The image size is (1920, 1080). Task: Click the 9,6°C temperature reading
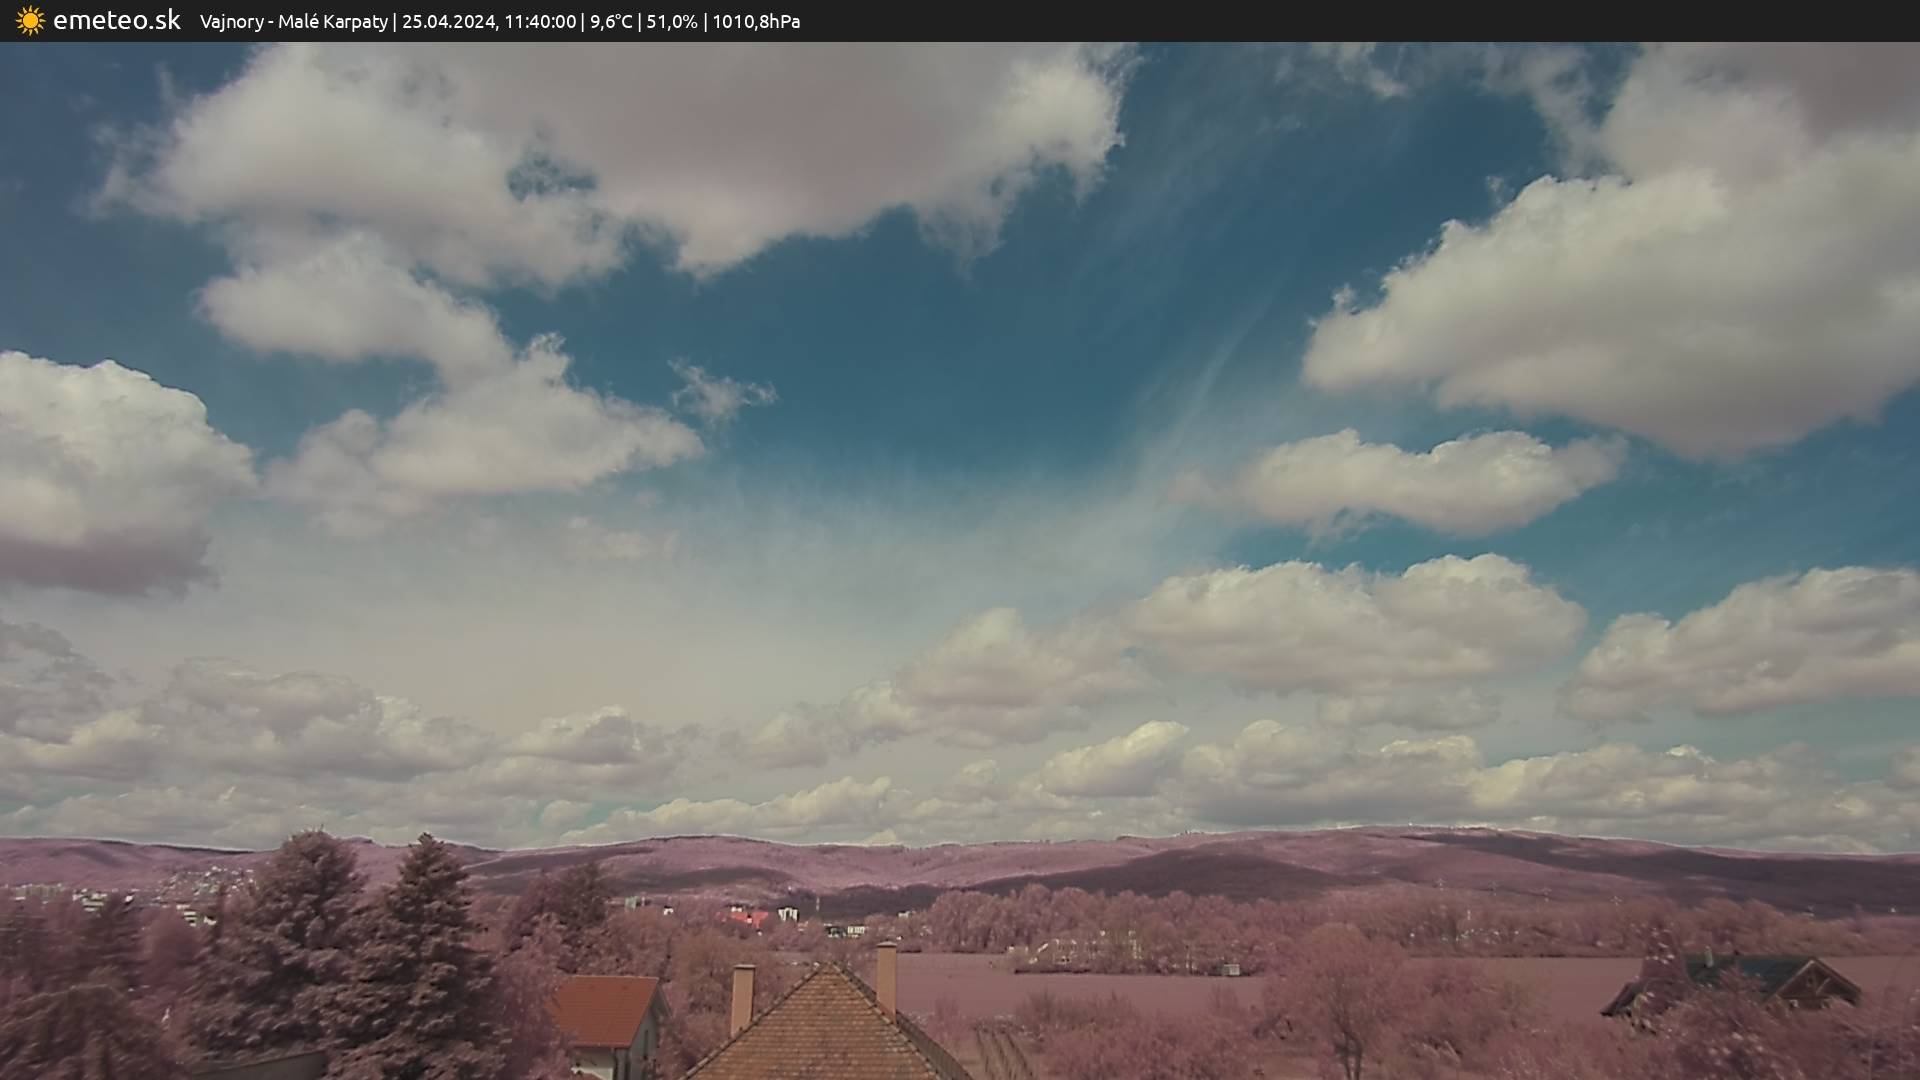pos(611,22)
